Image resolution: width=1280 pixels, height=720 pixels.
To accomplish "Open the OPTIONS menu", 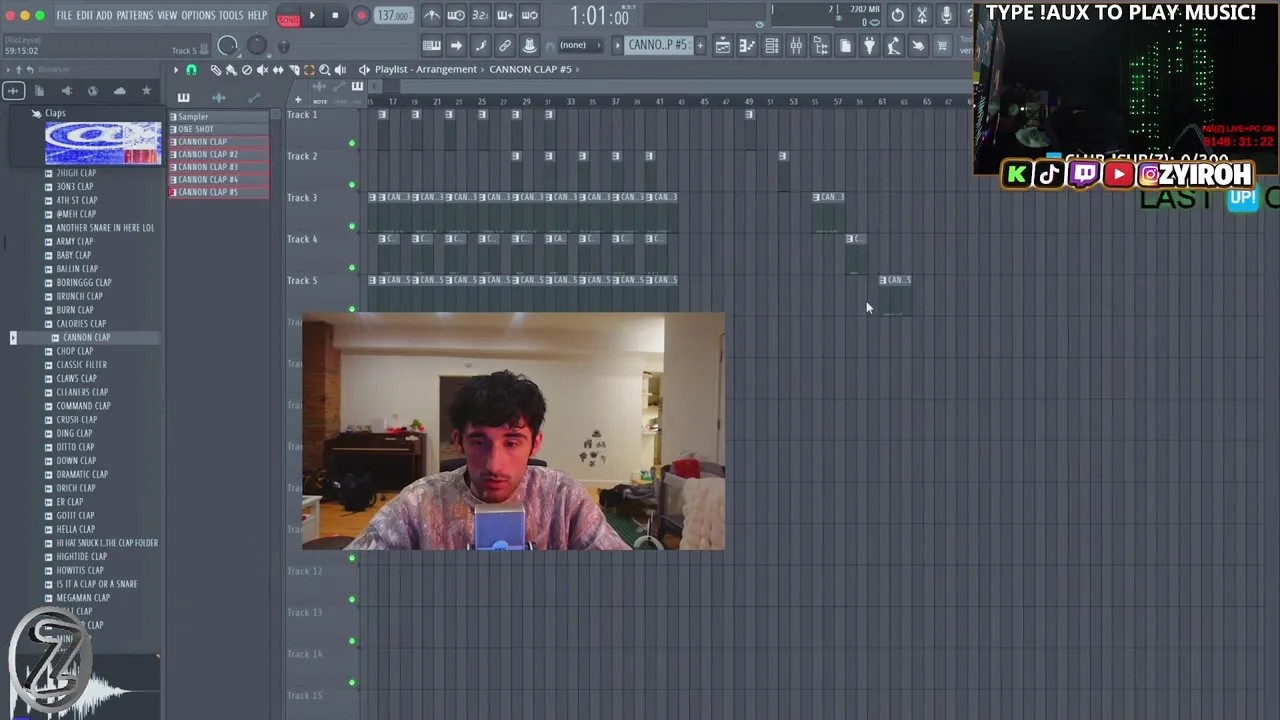I will pyautogui.click(x=198, y=15).
